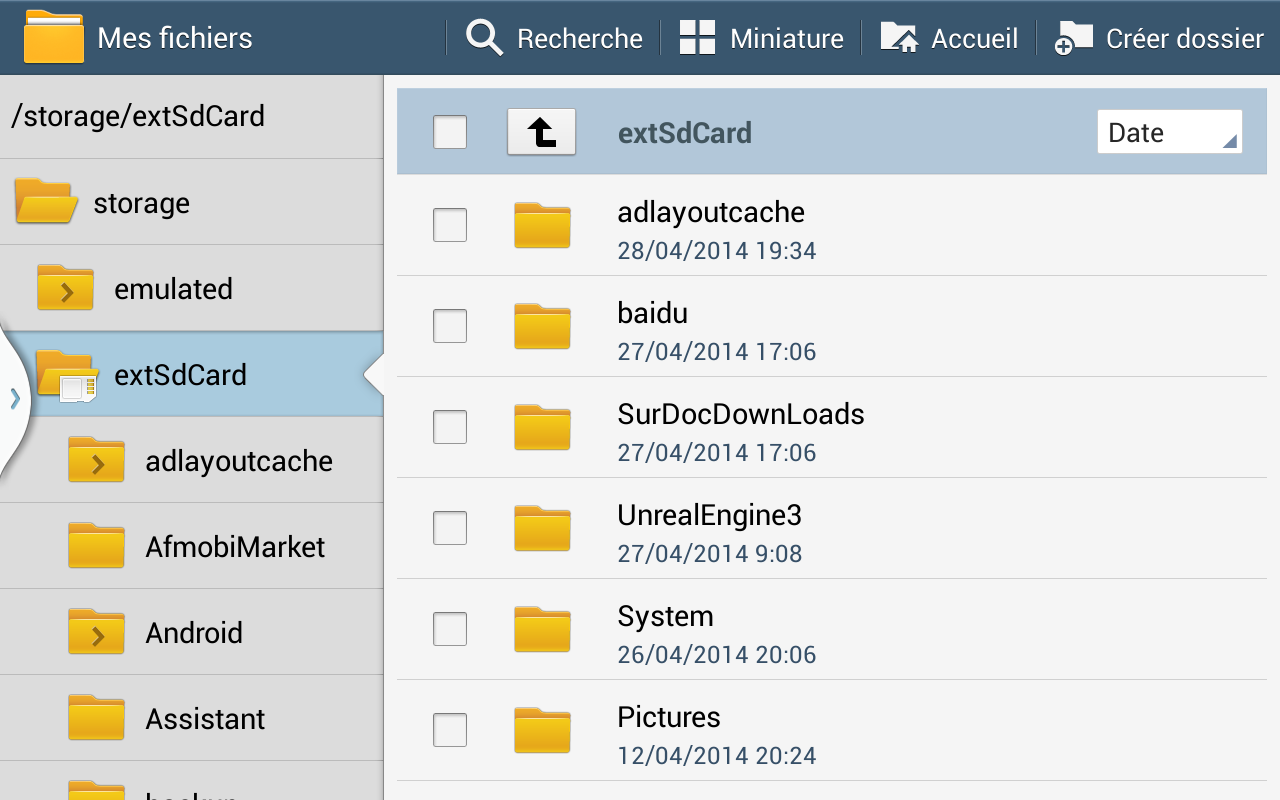Select the AfmobiMarket tree item label
Image resolution: width=1280 pixels, height=800 pixels.
235,547
